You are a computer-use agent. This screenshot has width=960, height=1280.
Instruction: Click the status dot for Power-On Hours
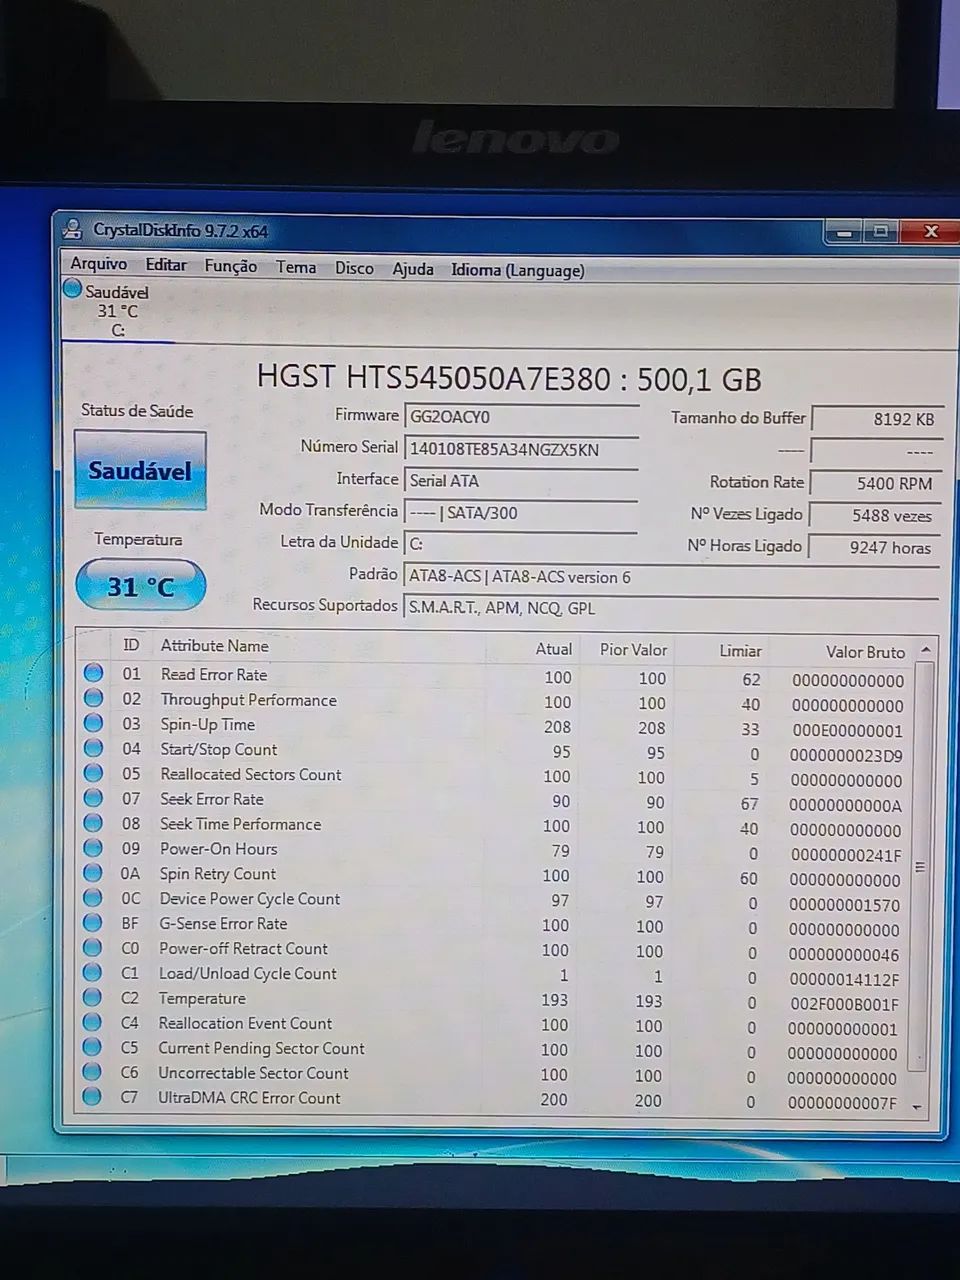[x=93, y=848]
